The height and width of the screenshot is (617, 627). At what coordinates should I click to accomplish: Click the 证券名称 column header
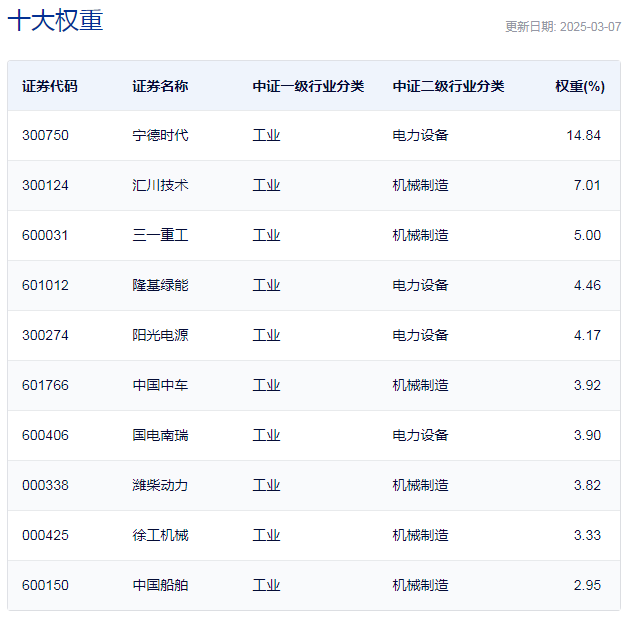[x=160, y=86]
